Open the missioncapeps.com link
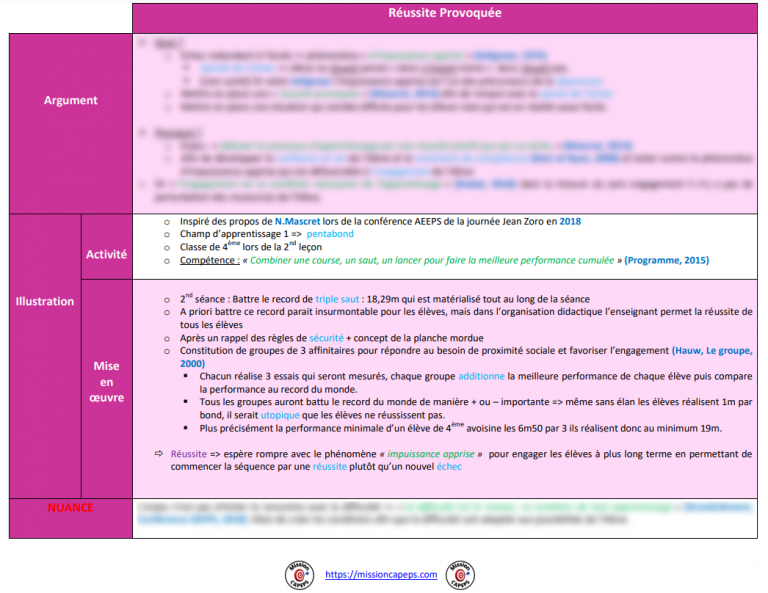 pos(382,575)
